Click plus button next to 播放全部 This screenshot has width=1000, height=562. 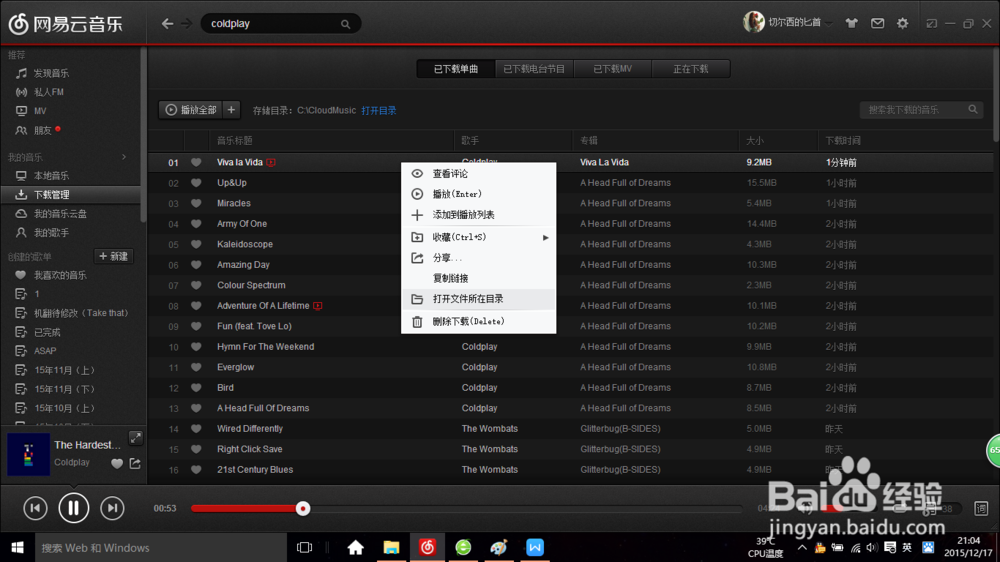(232, 110)
